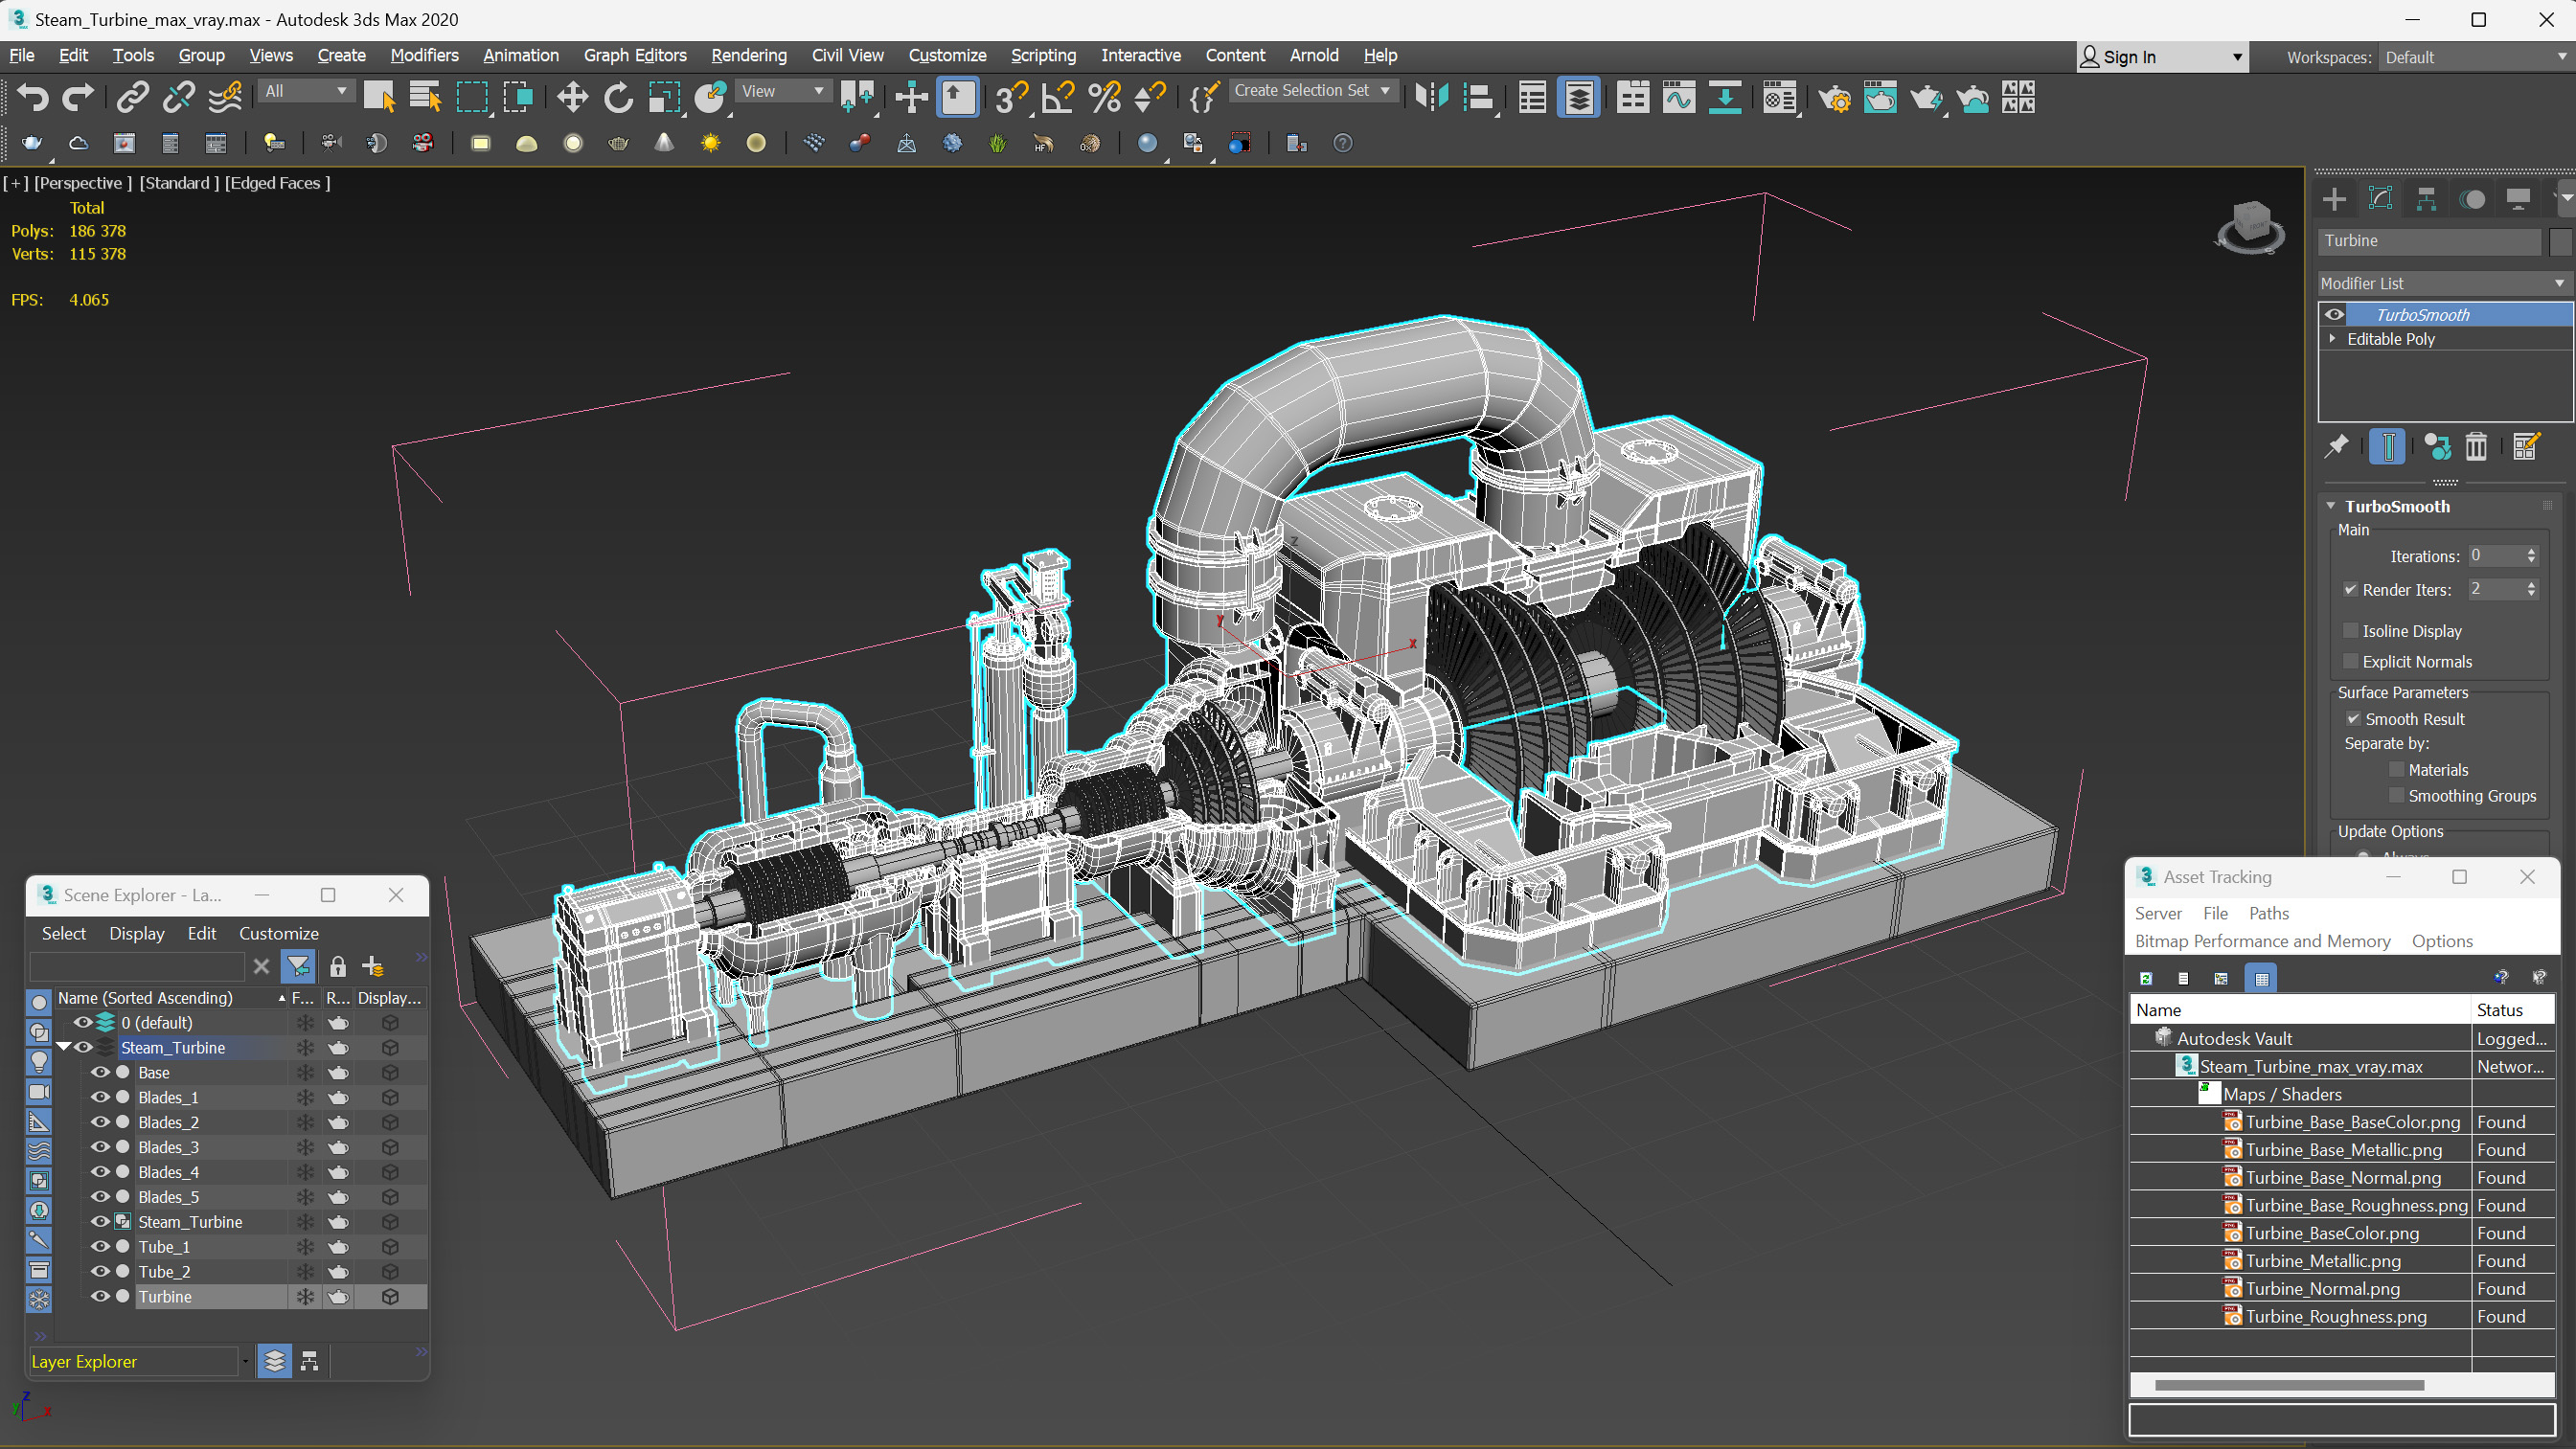Collapse the Steam_Turbine layer tree
Viewport: 2576px width, 1449px height.
tap(63, 1047)
